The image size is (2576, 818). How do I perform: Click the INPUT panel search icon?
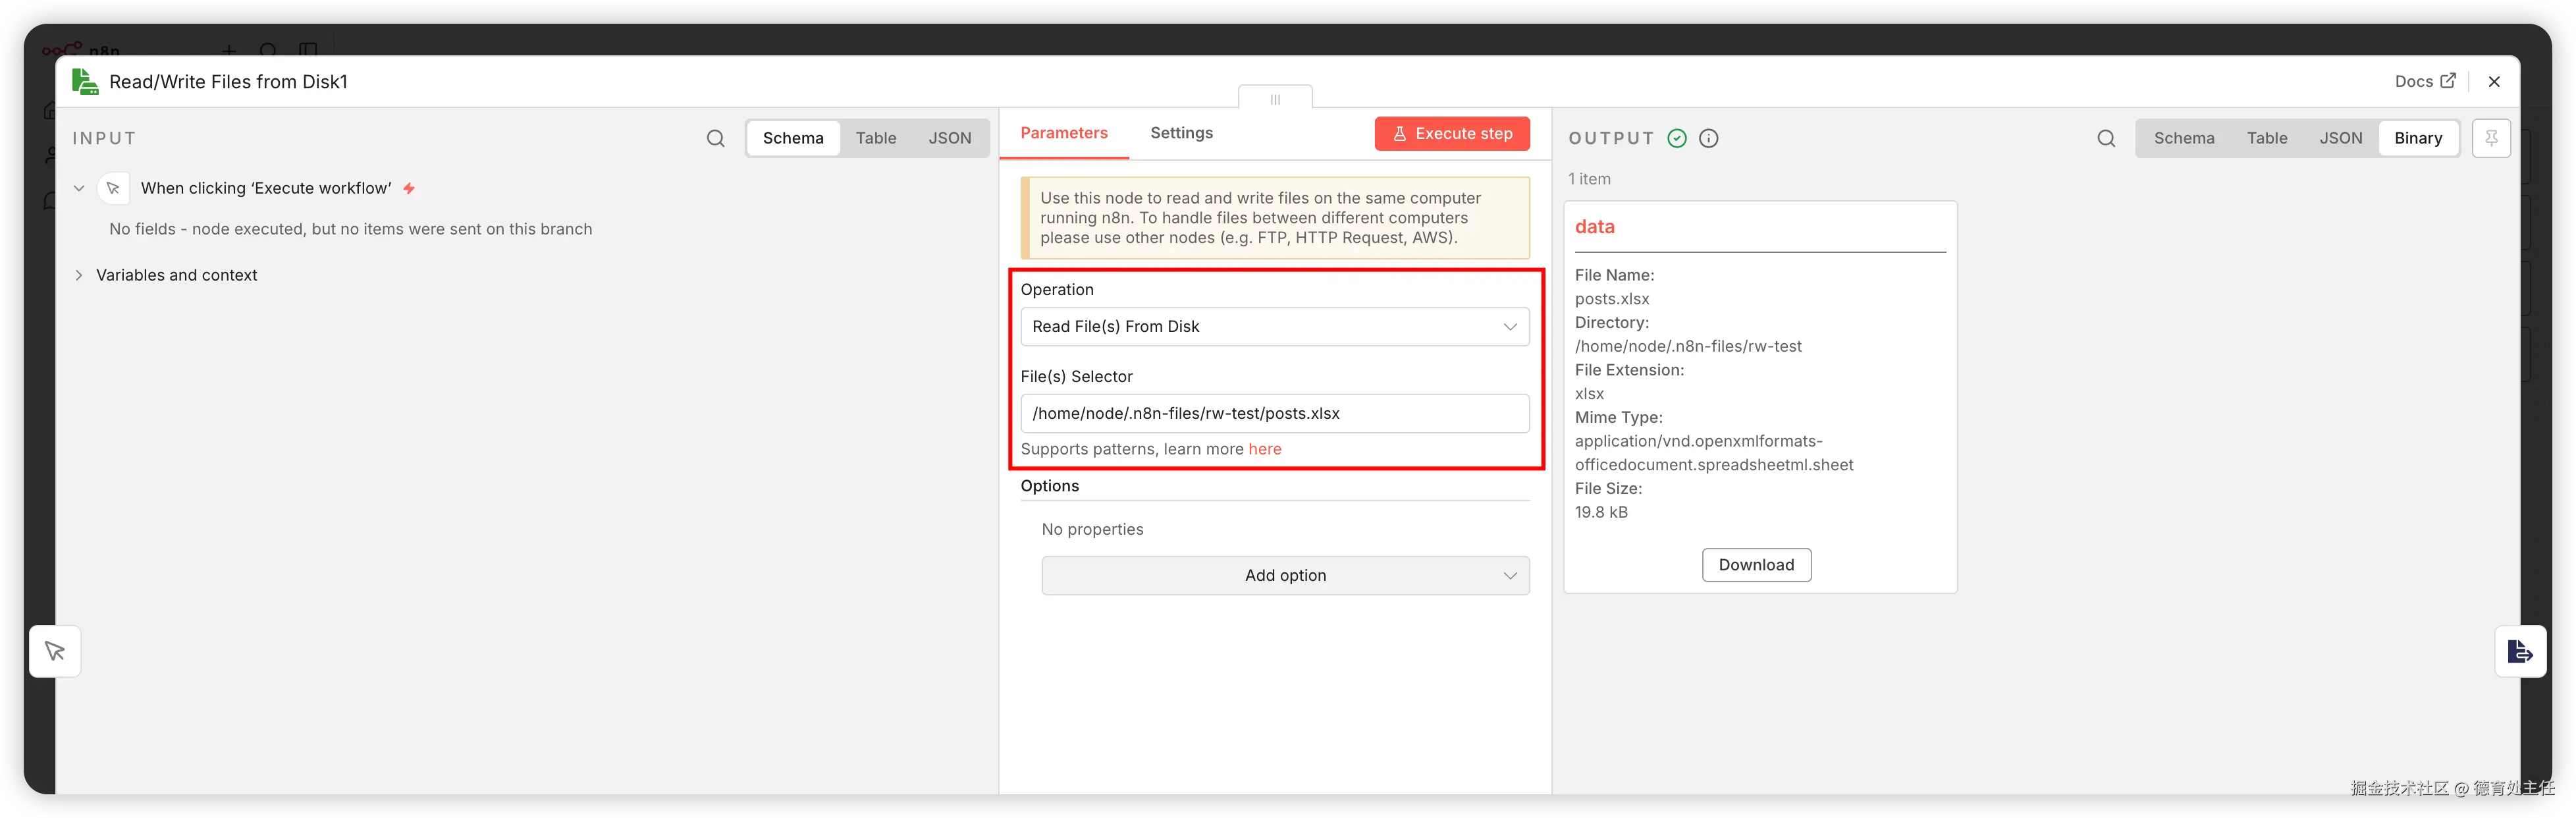coord(715,138)
